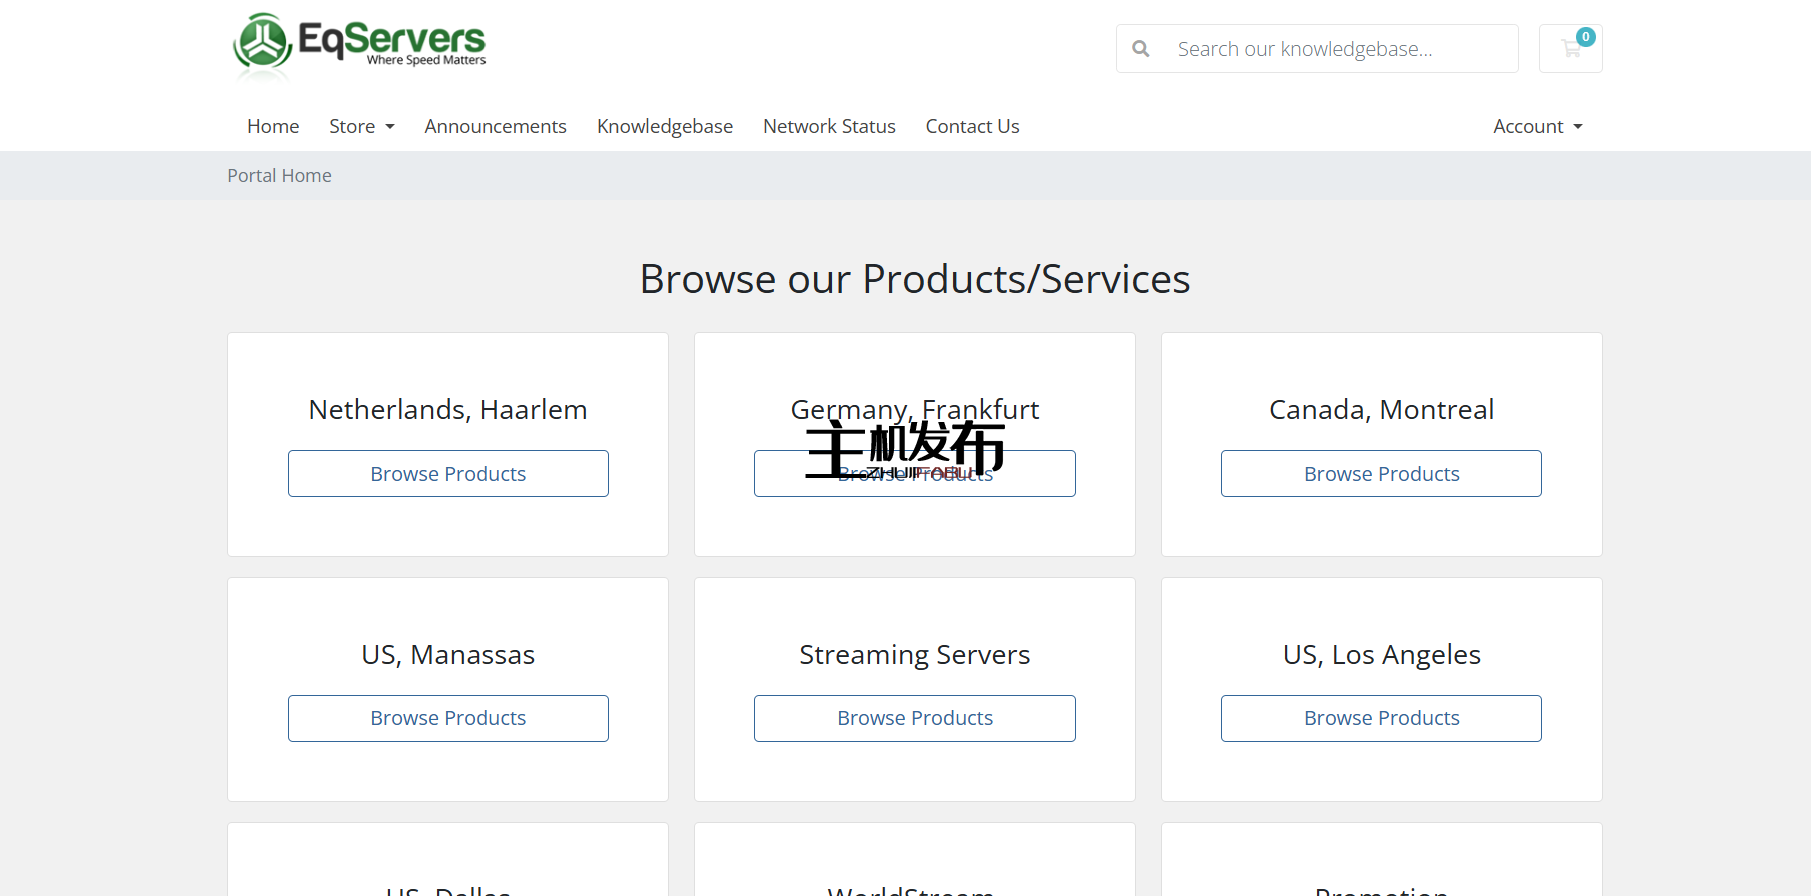Viewport: 1811px width, 896px height.
Task: Open the Account dropdown menu
Action: click(x=1537, y=126)
